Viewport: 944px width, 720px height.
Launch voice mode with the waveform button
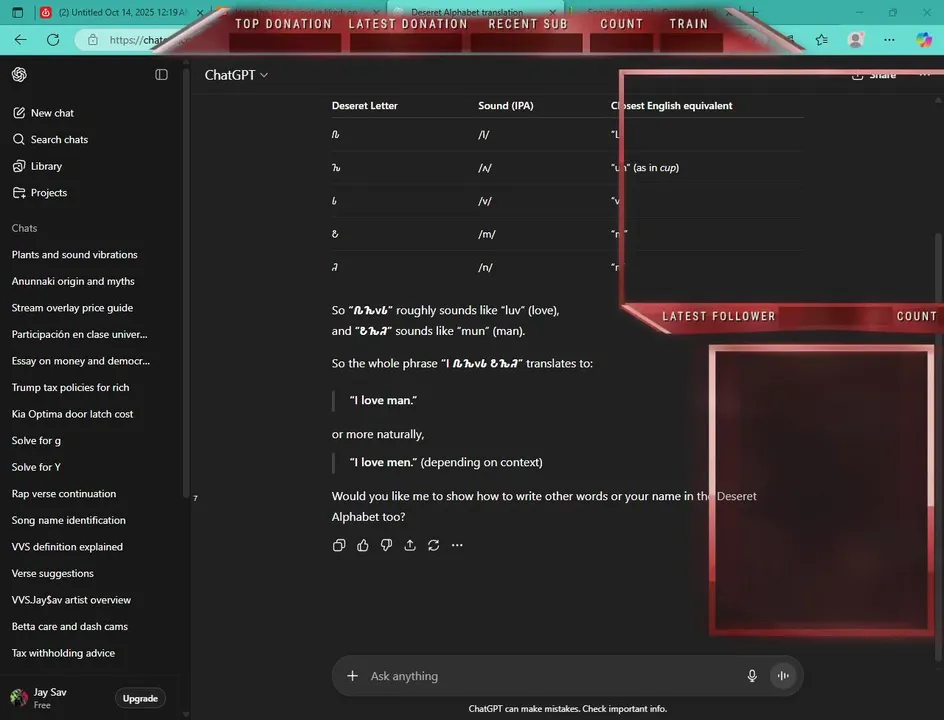point(783,676)
